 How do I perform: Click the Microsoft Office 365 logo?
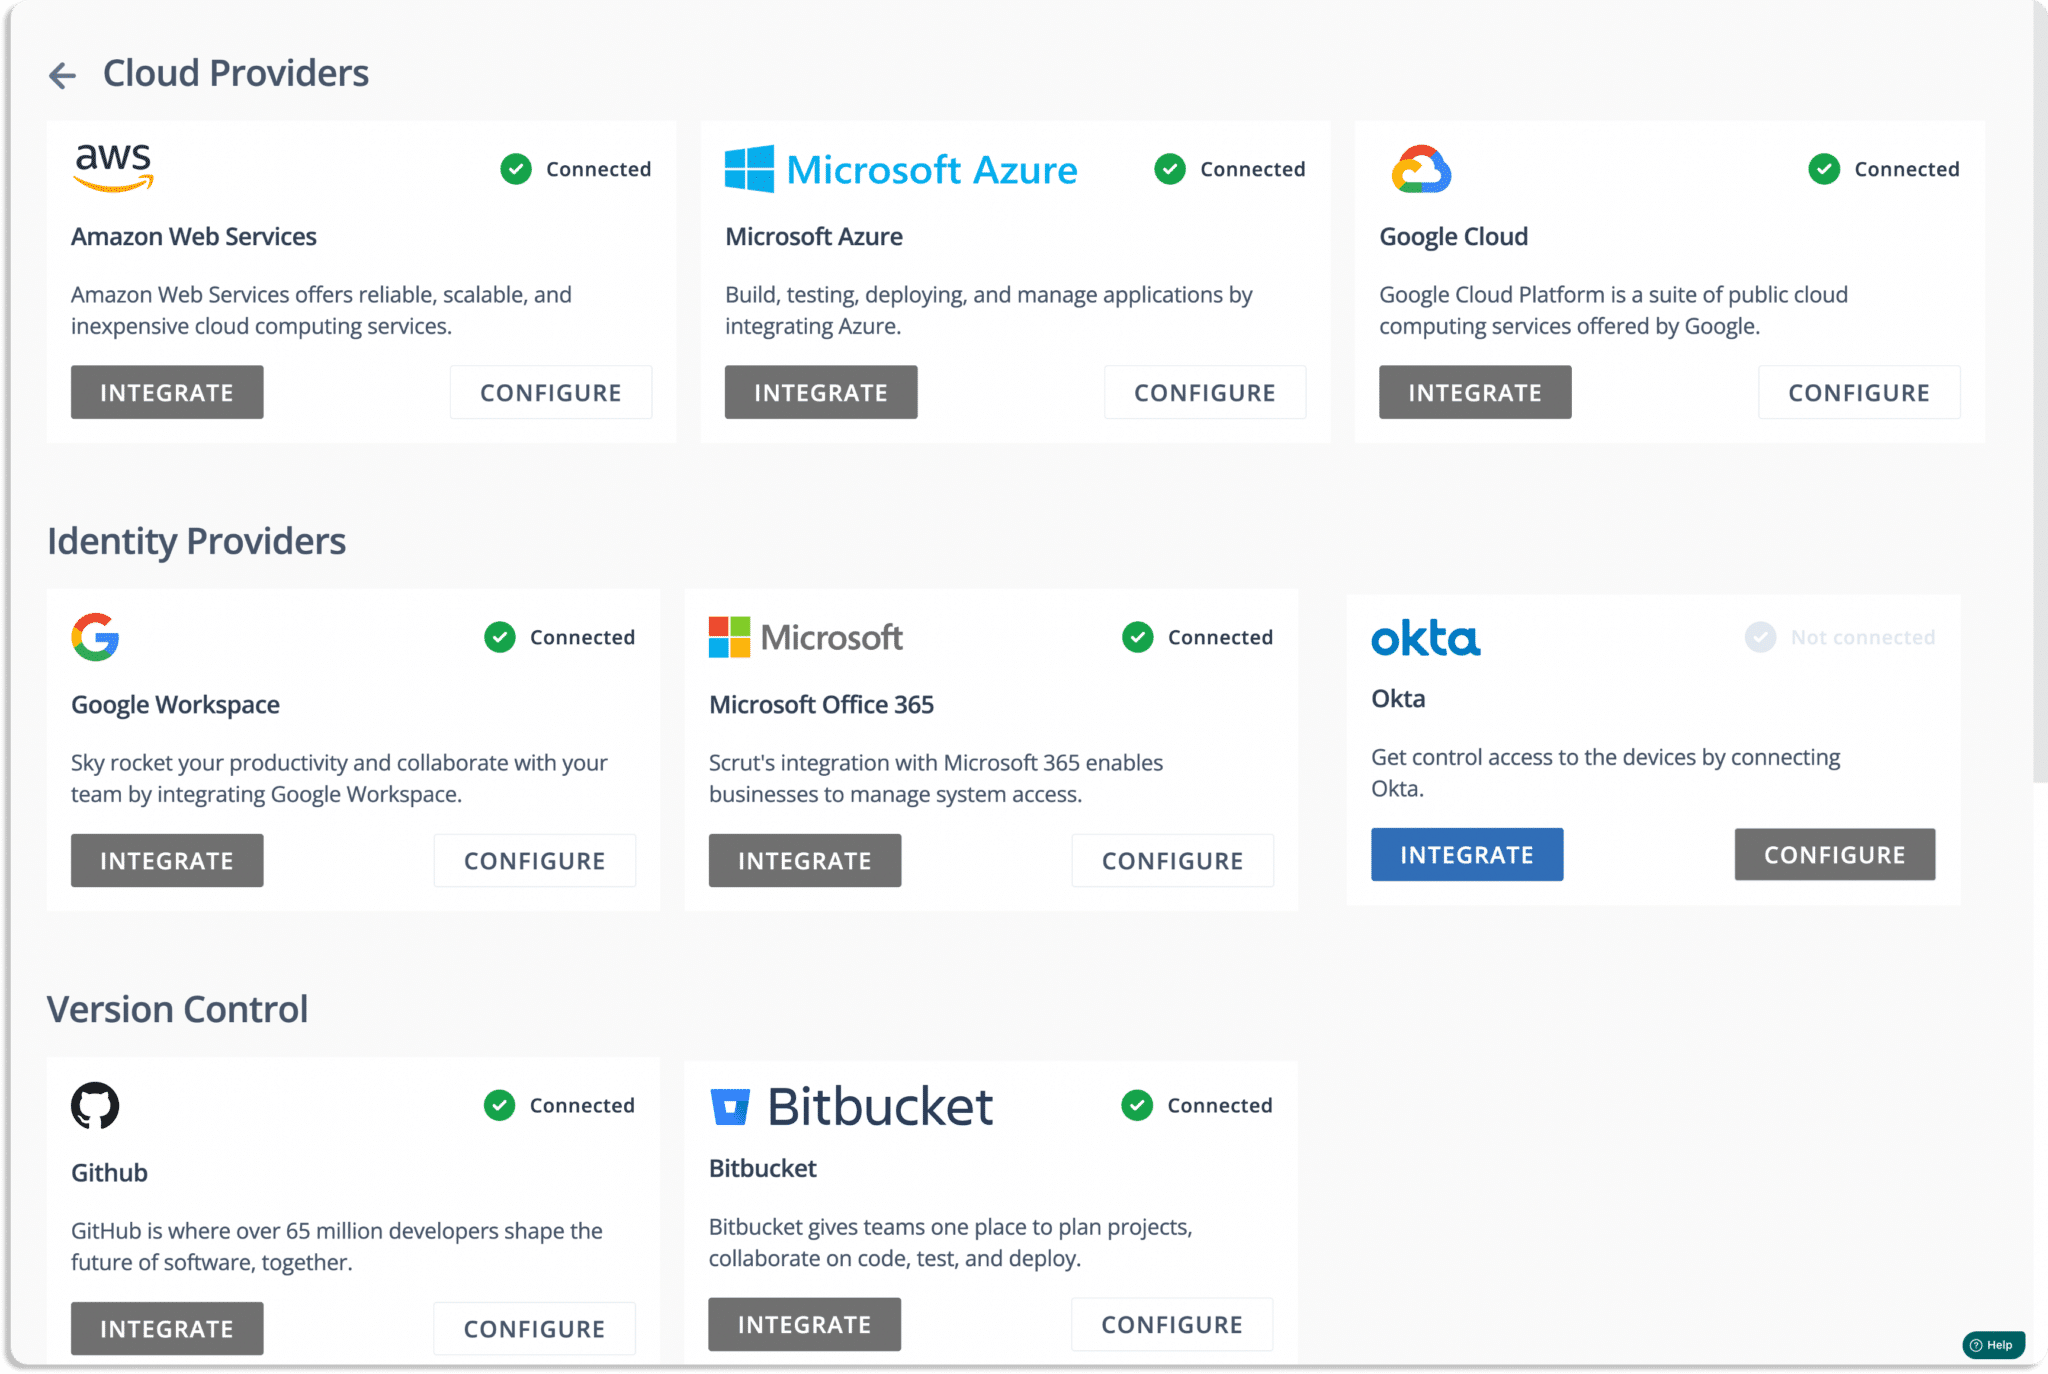coord(805,637)
